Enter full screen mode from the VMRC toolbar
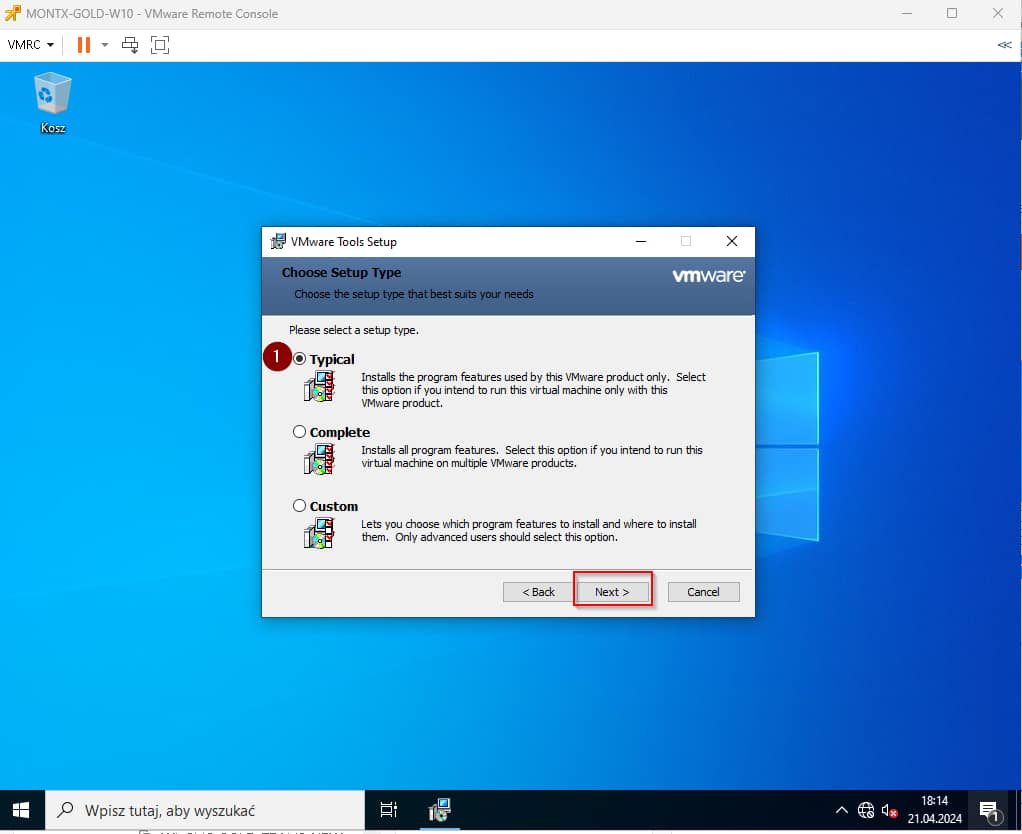This screenshot has height=834, width=1022. [x=160, y=45]
